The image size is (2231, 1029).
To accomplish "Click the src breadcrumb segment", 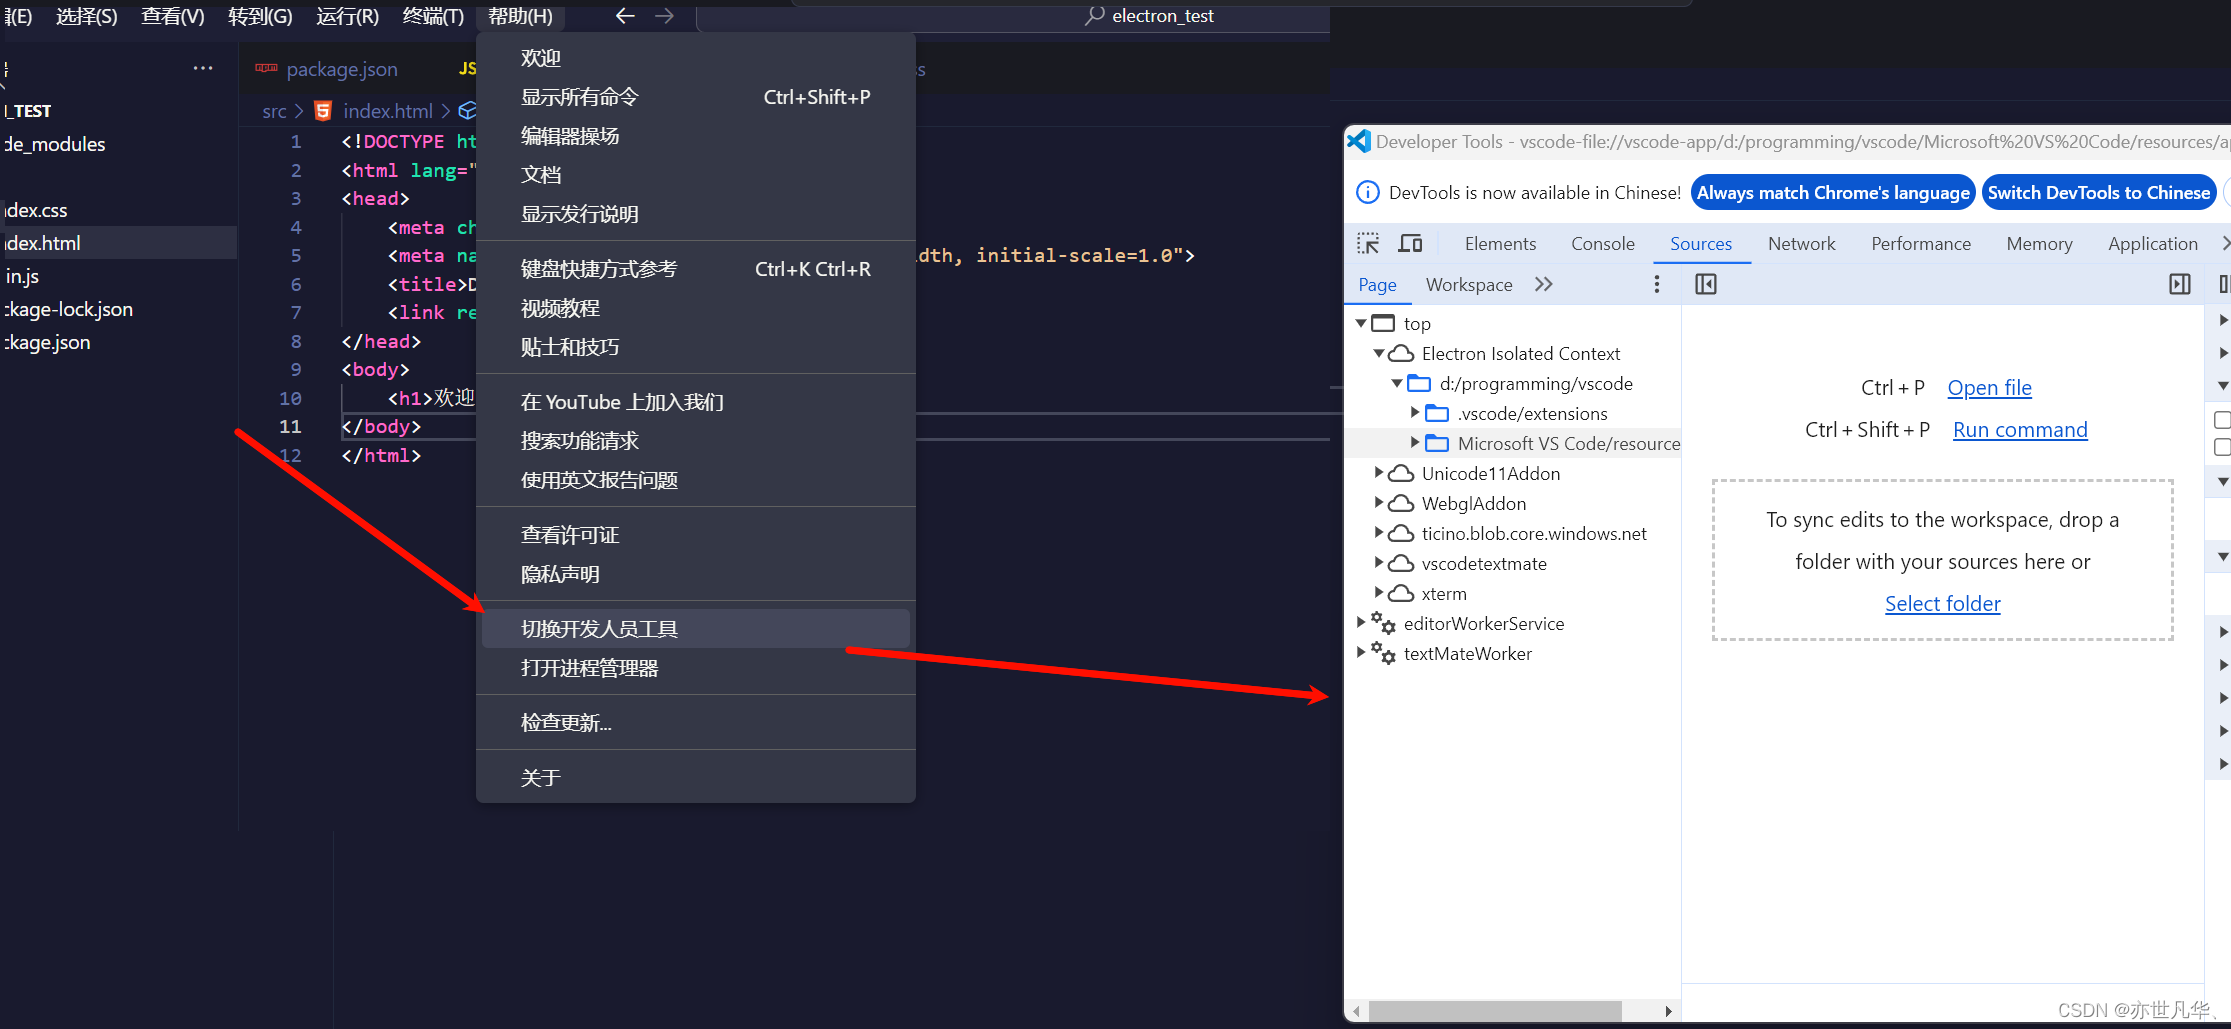I will [274, 111].
